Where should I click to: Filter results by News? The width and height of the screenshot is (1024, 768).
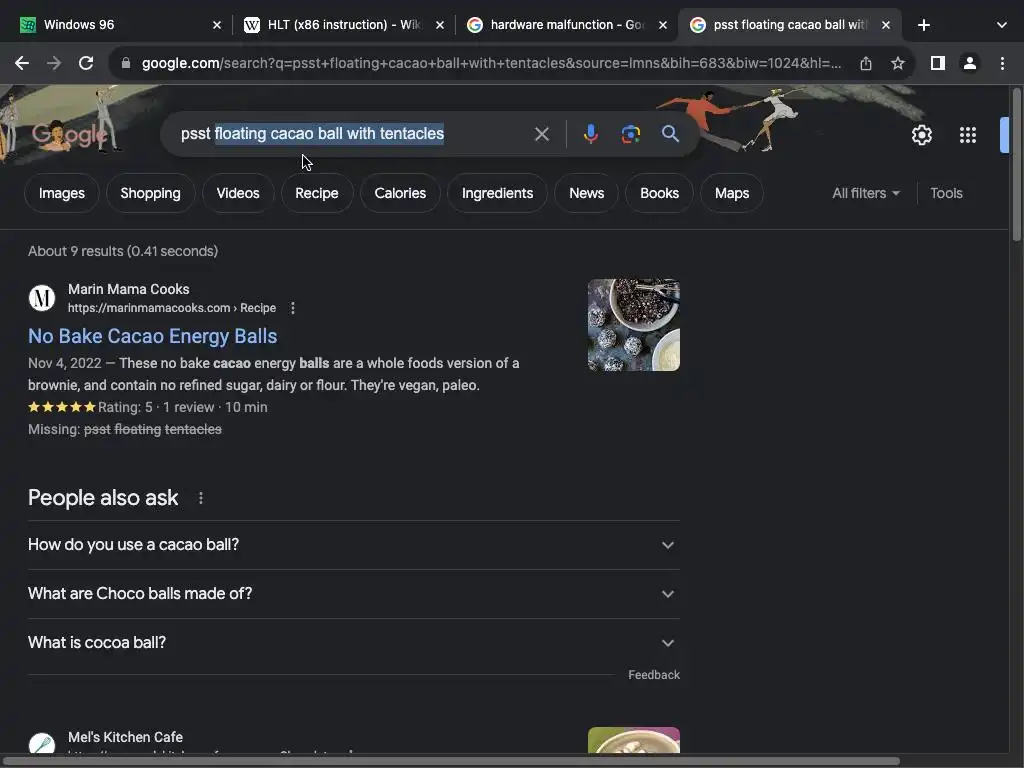(586, 193)
